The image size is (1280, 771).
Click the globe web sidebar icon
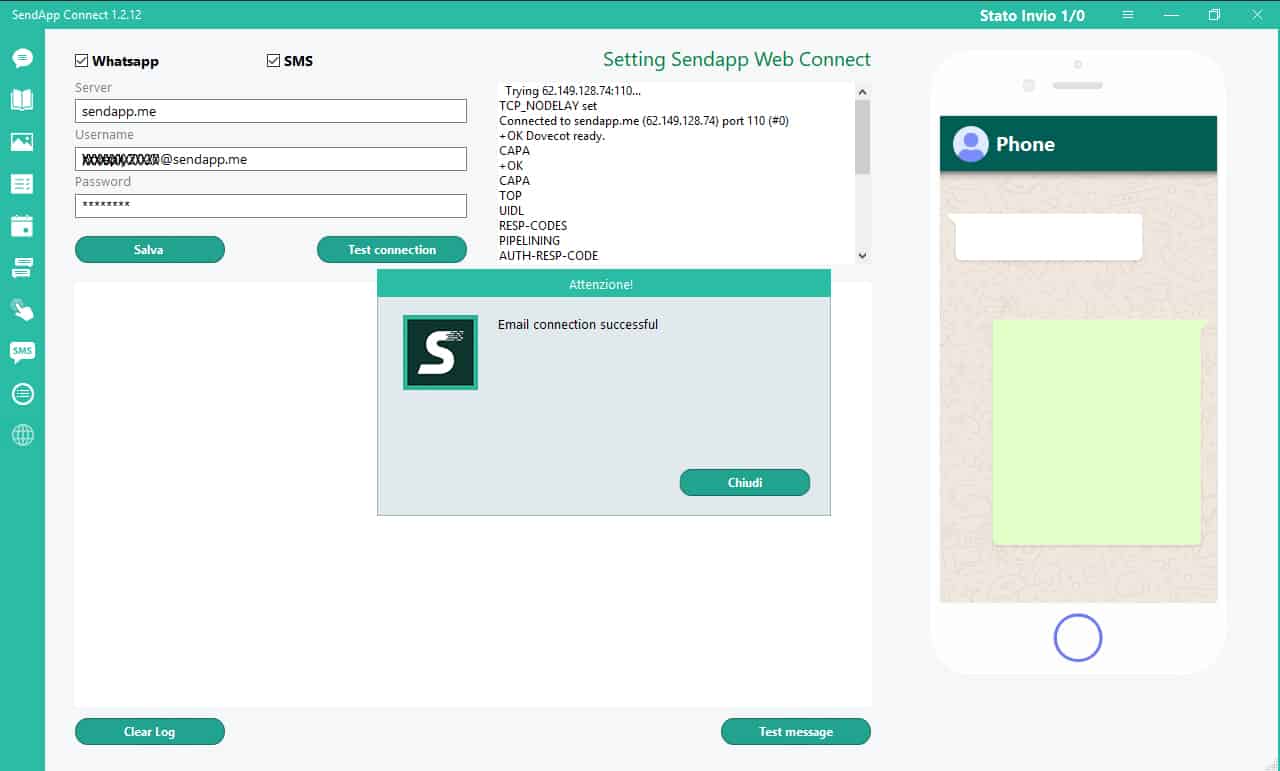22,435
